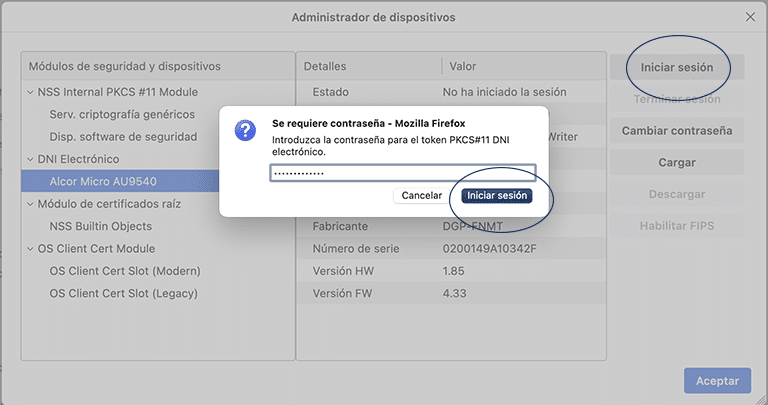Click the Fabricante row label

(340, 226)
